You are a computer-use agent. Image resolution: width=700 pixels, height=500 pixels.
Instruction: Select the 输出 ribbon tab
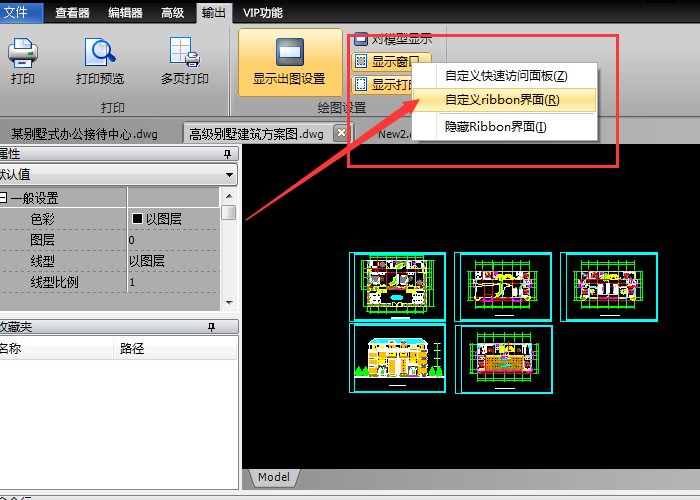213,12
